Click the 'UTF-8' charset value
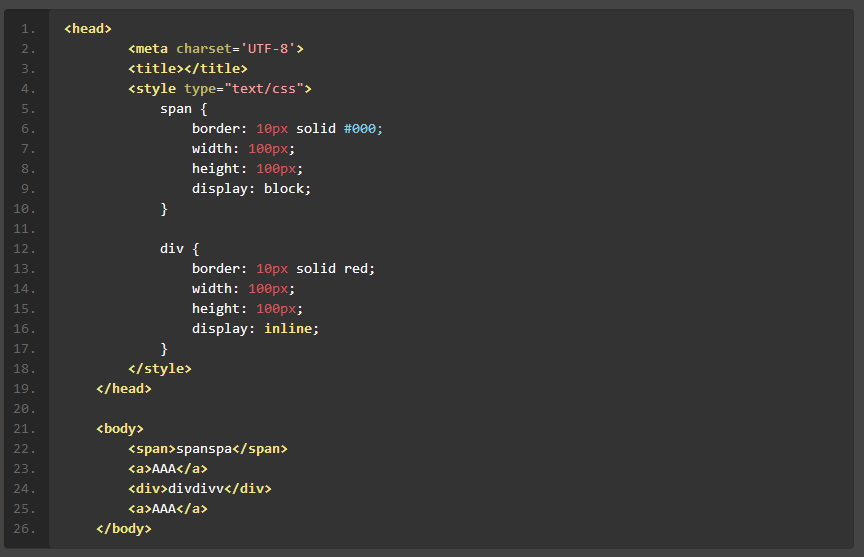This screenshot has height=557, width=864. click(x=267, y=49)
